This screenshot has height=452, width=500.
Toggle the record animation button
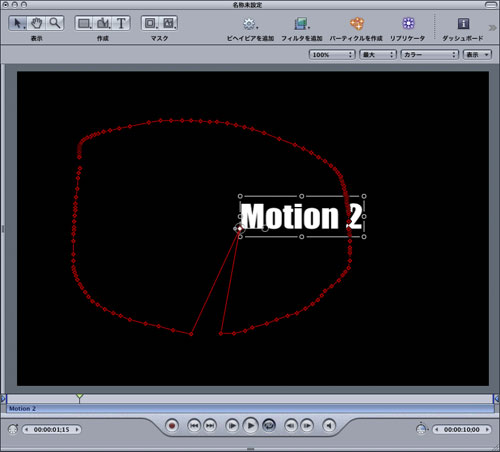(x=172, y=426)
